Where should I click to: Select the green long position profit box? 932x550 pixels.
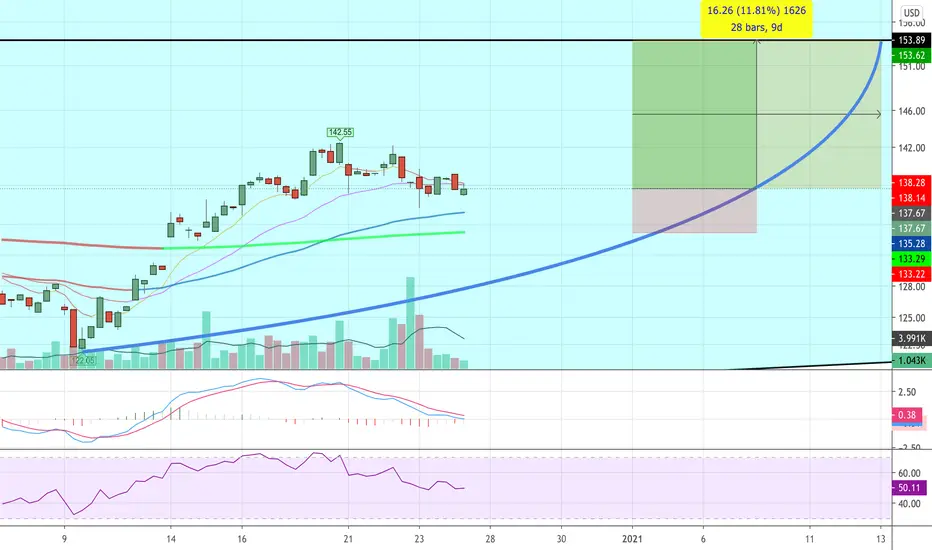pos(694,115)
